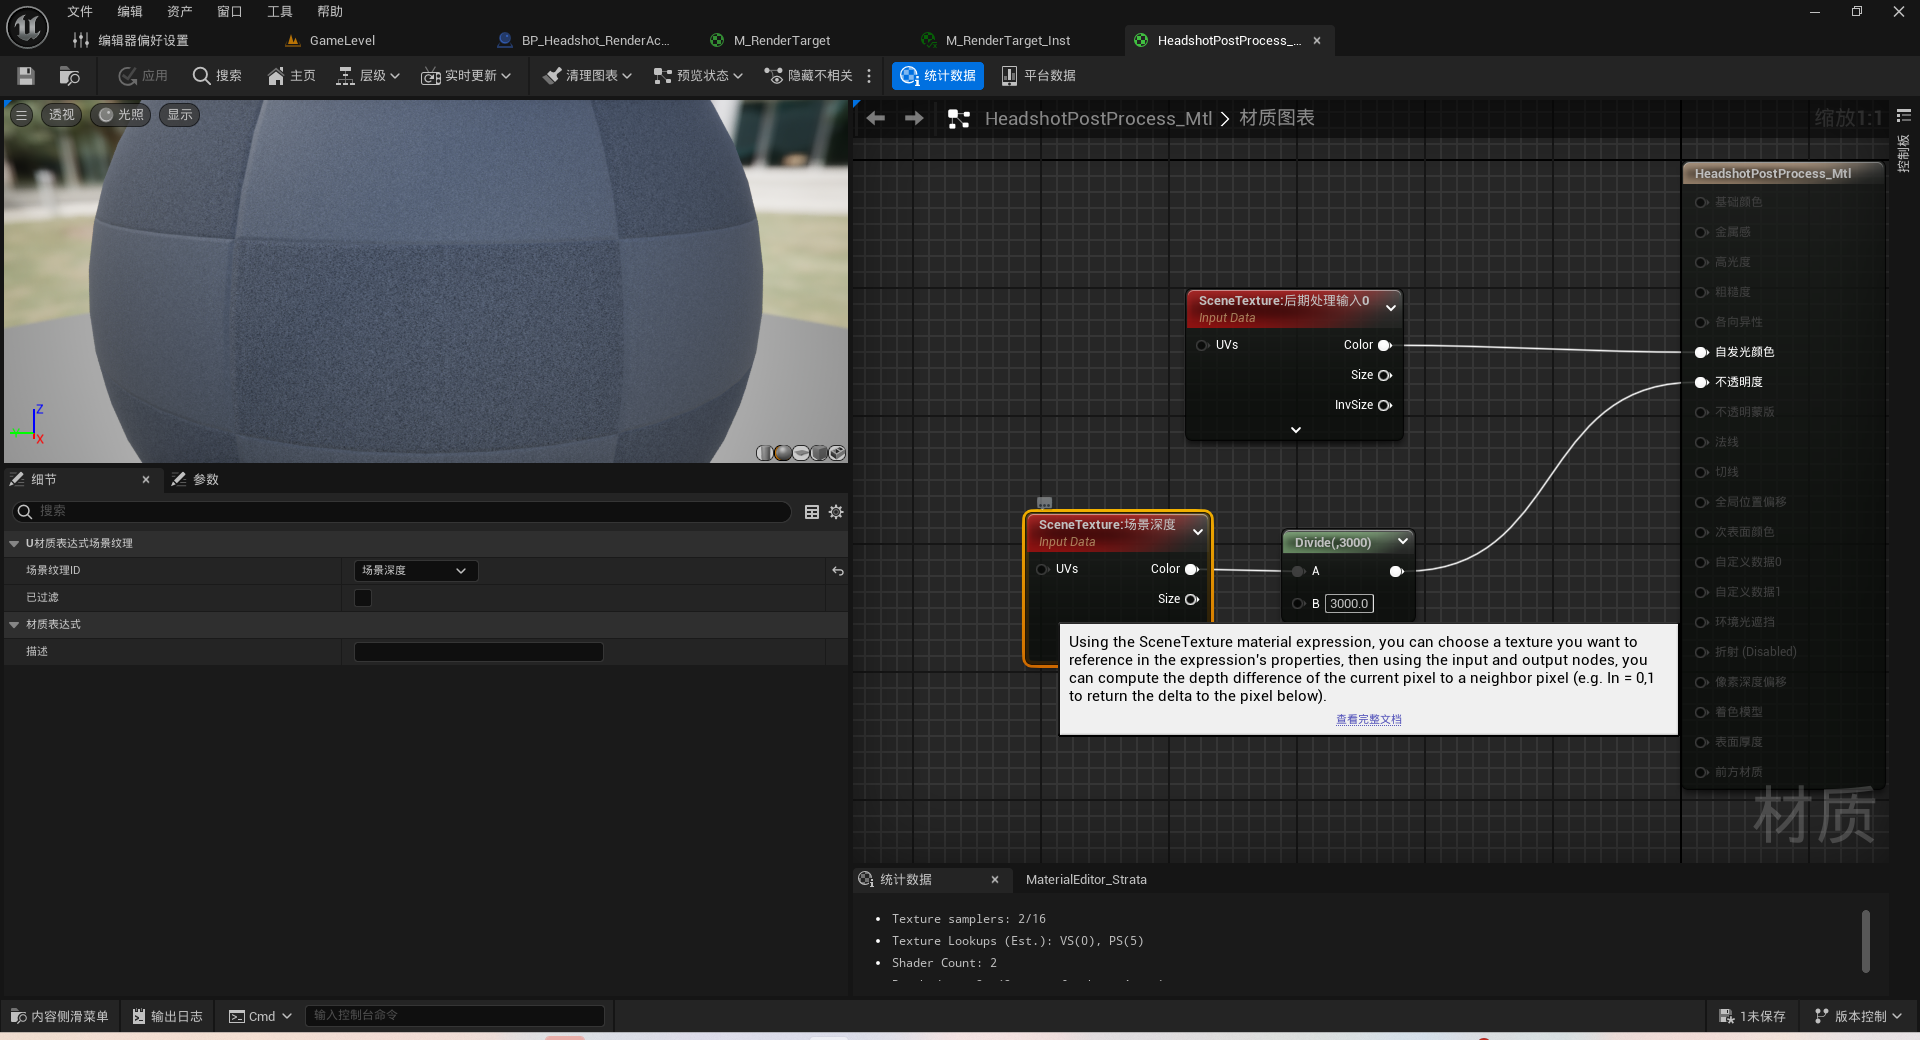Open the 层级 hierarchy dropdown
This screenshot has width=1920, height=1040.
point(367,76)
